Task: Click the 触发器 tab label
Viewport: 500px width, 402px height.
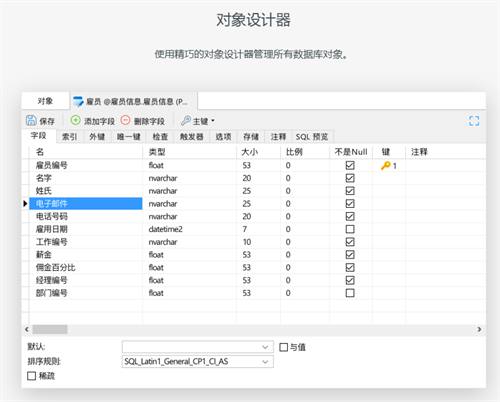Action: 191,137
